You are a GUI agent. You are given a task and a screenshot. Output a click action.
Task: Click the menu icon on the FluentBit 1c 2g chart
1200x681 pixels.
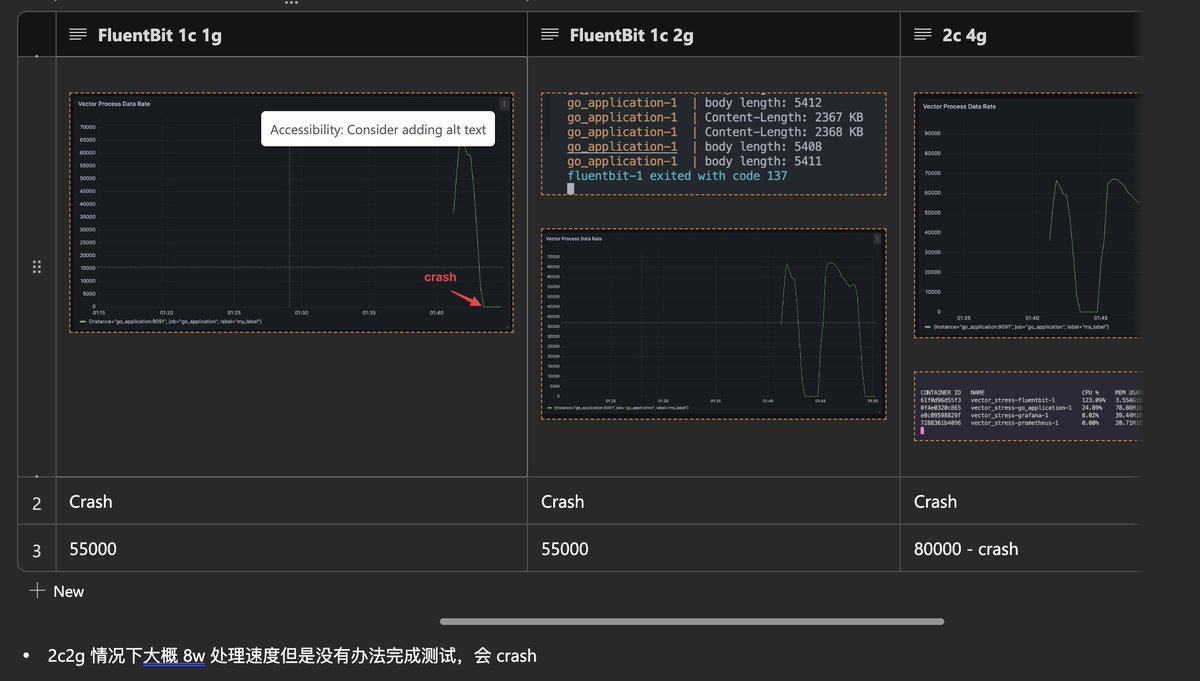pyautogui.click(x=878, y=237)
